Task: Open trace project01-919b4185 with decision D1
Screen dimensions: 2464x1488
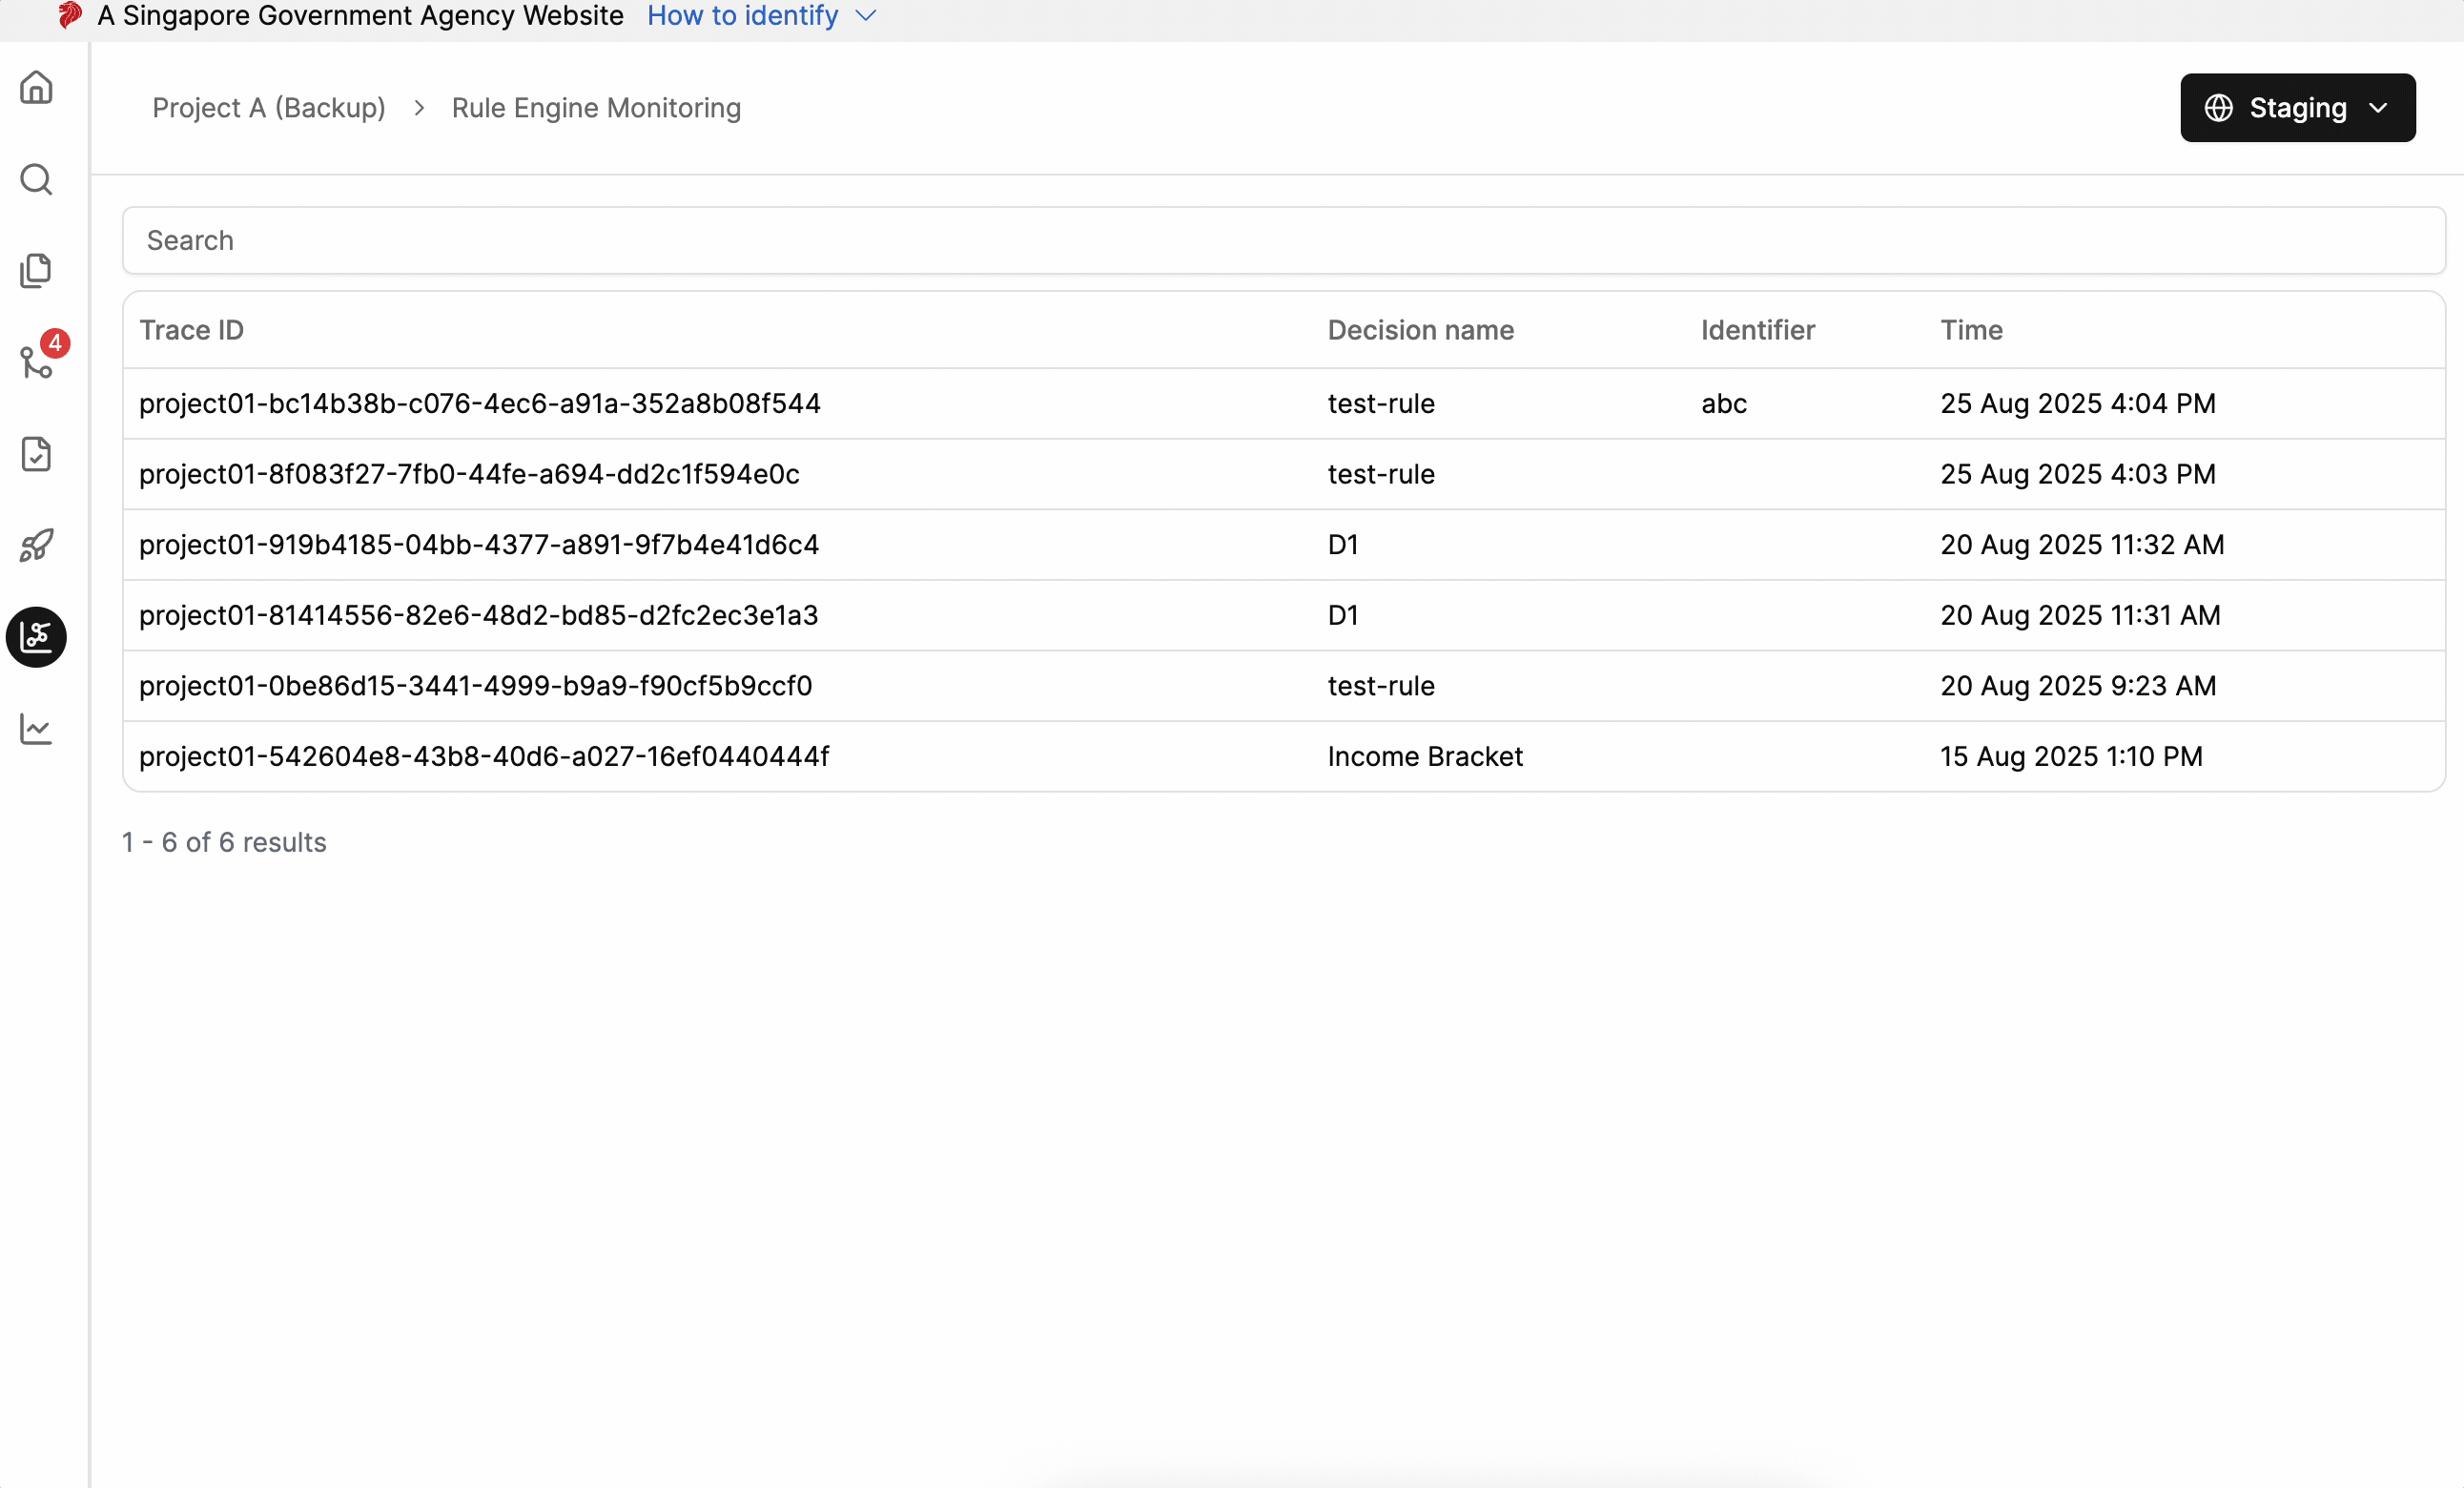Action: 1283,544
